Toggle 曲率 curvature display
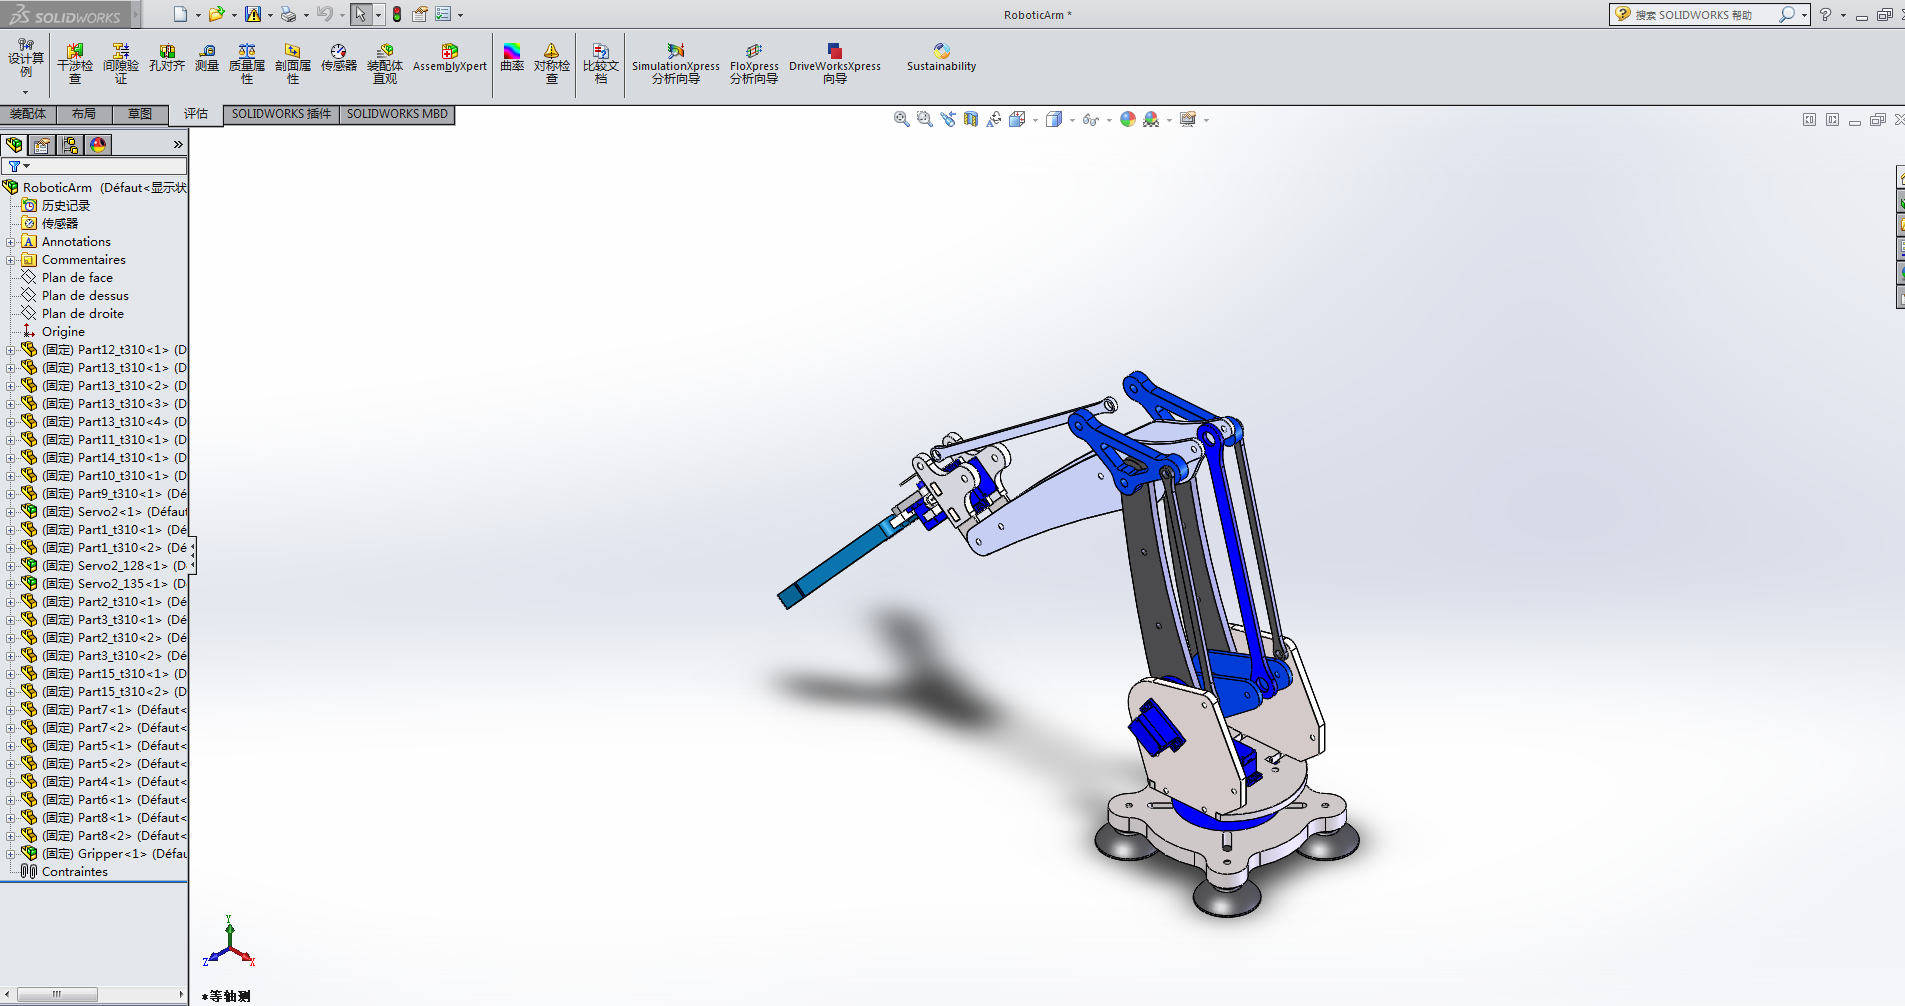Screen dimensions: 1905x1006 click(512, 58)
